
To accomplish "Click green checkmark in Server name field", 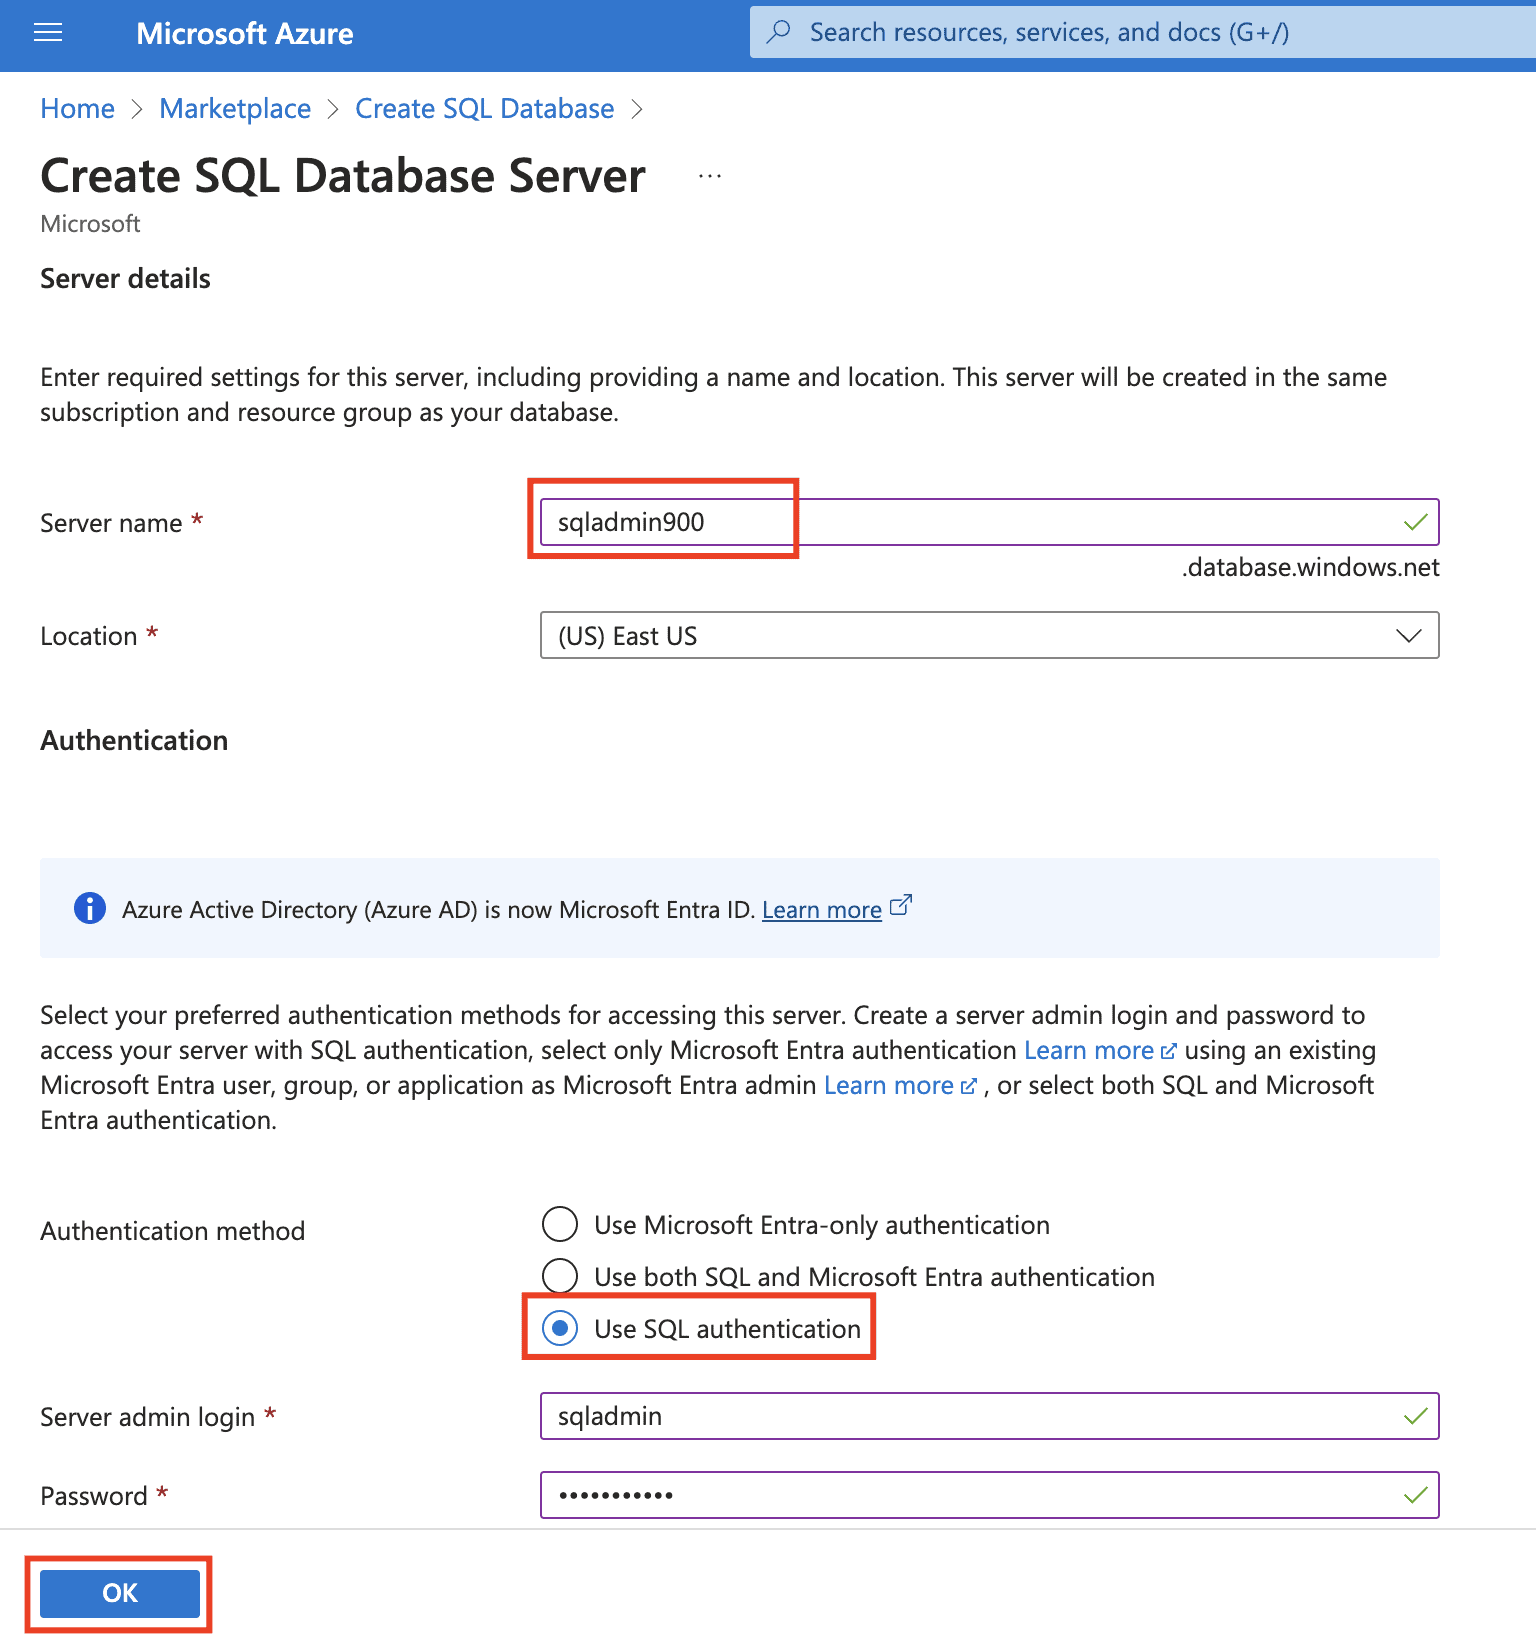I will [x=1414, y=522].
